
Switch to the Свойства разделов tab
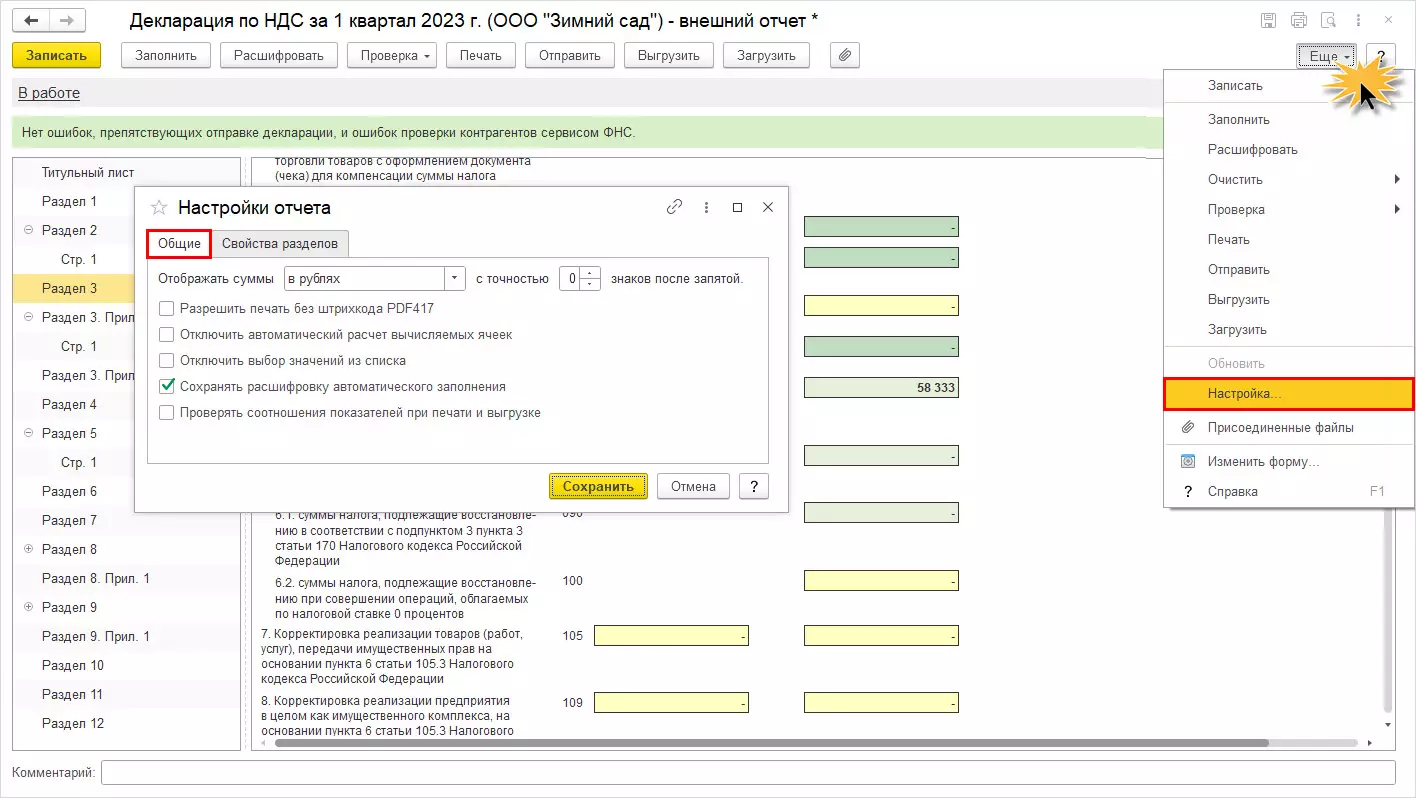point(280,244)
